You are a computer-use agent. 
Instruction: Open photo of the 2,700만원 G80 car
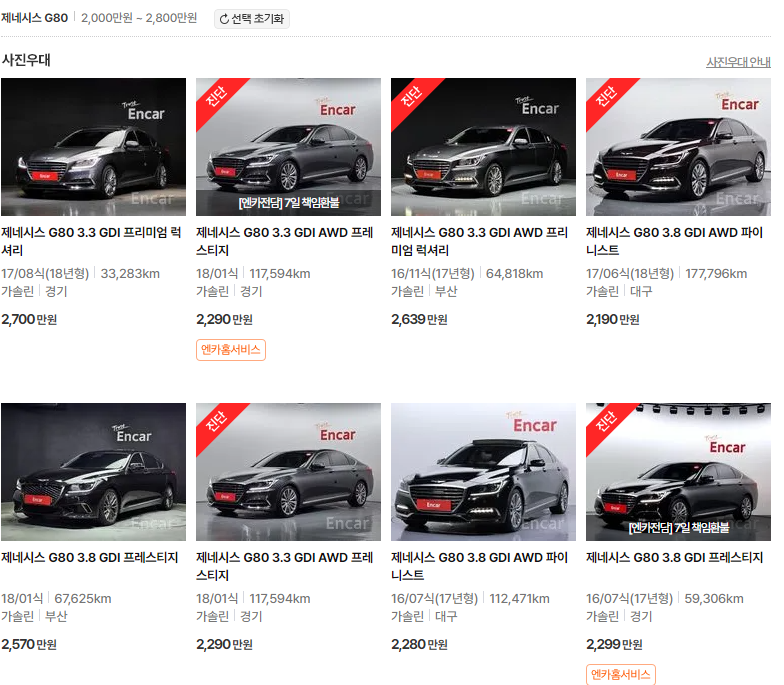pos(94,147)
